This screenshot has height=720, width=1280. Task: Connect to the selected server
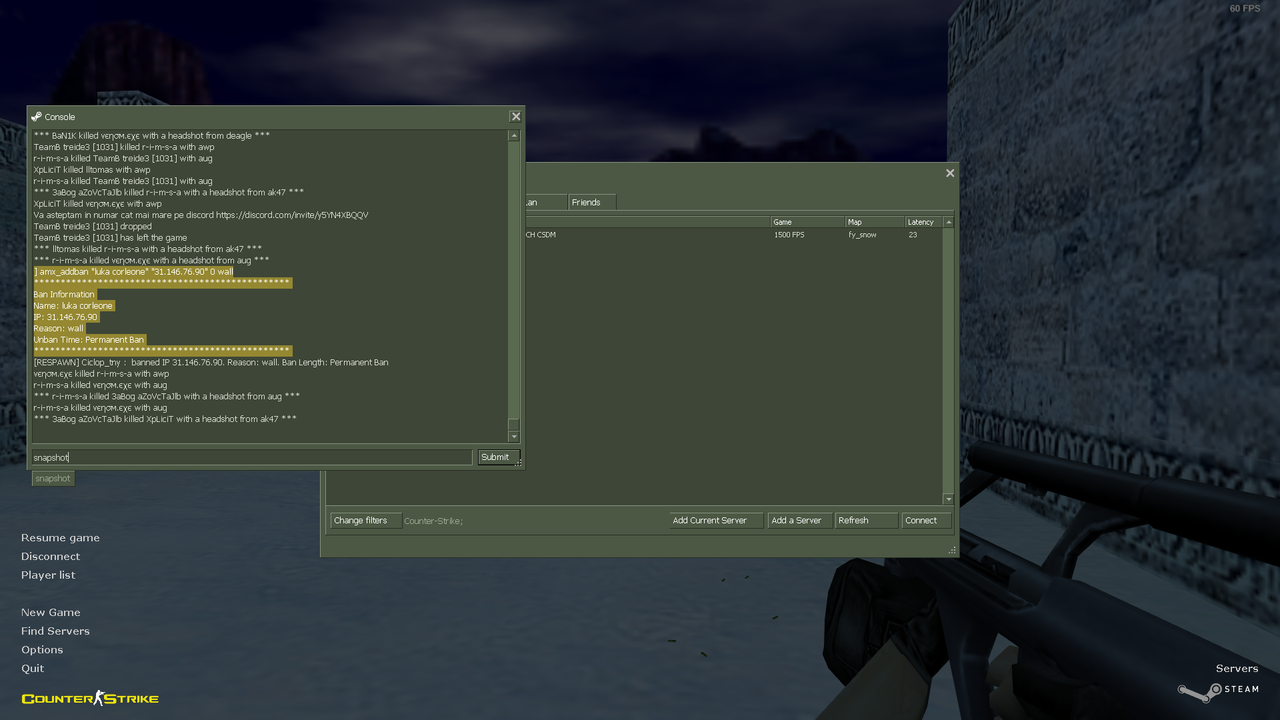coord(925,520)
